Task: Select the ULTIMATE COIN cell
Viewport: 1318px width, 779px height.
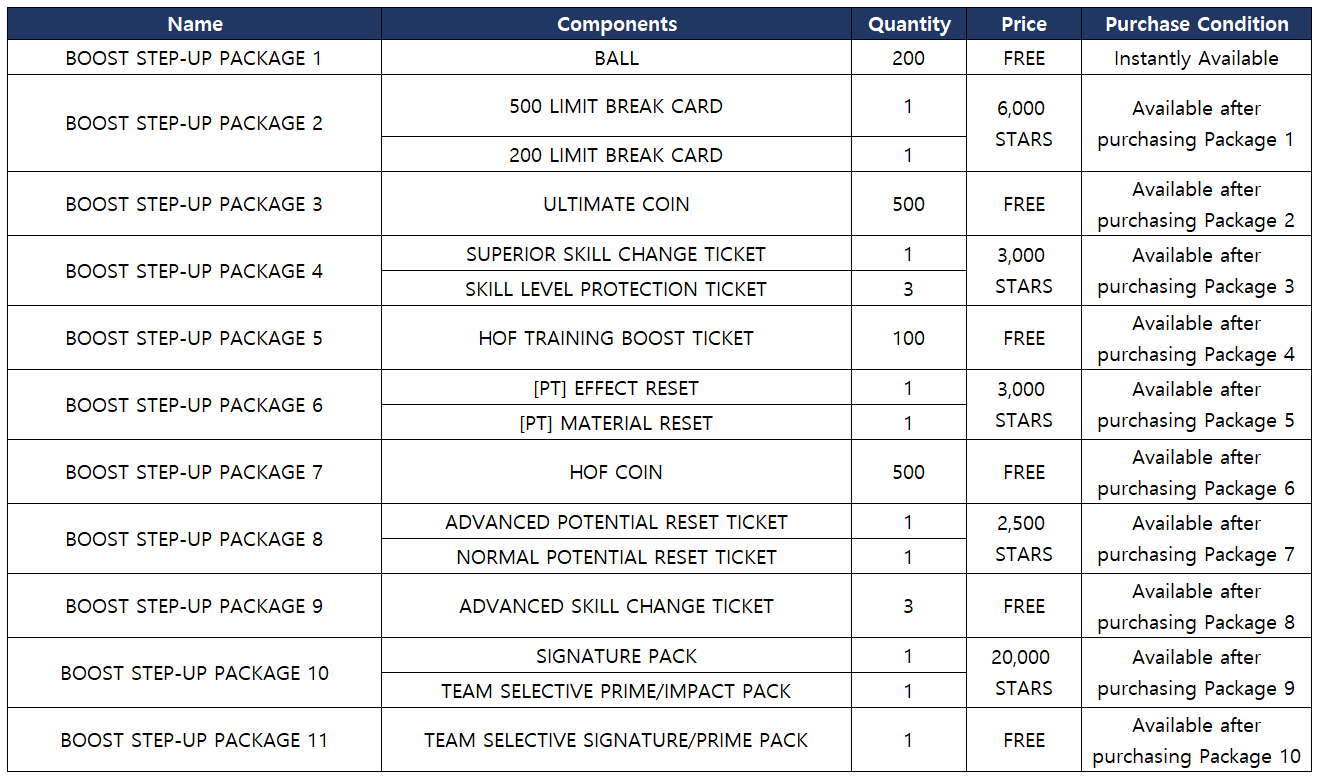Action: click(616, 204)
